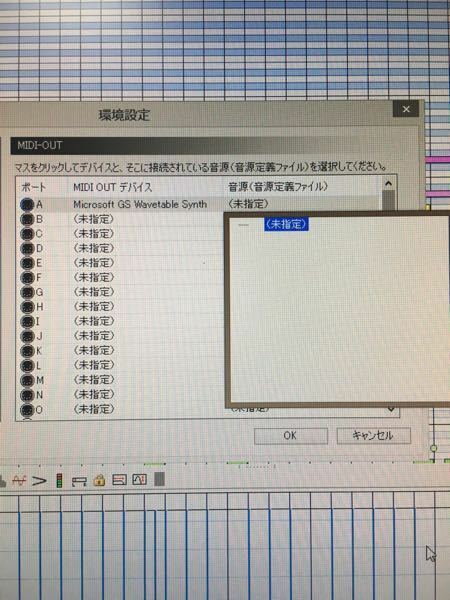Click the port N connector icon
Image resolution: width=450 pixels, height=600 pixels.
point(27,395)
